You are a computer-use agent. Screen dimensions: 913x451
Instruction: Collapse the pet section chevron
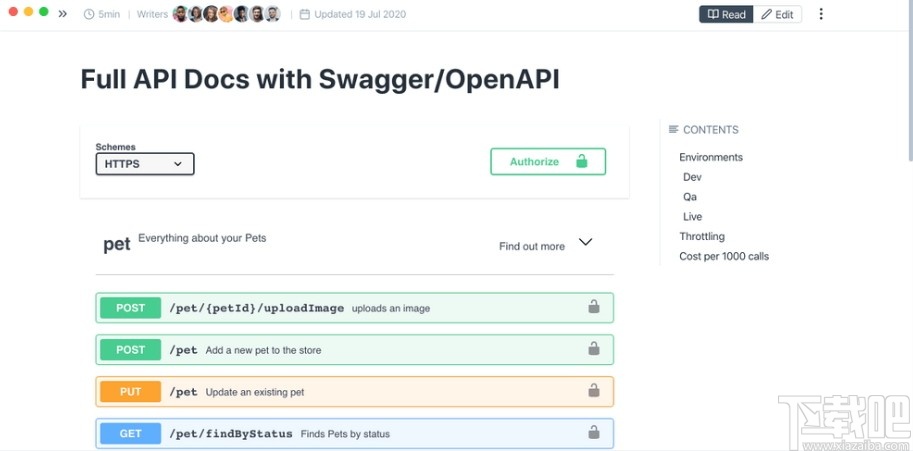pos(586,242)
